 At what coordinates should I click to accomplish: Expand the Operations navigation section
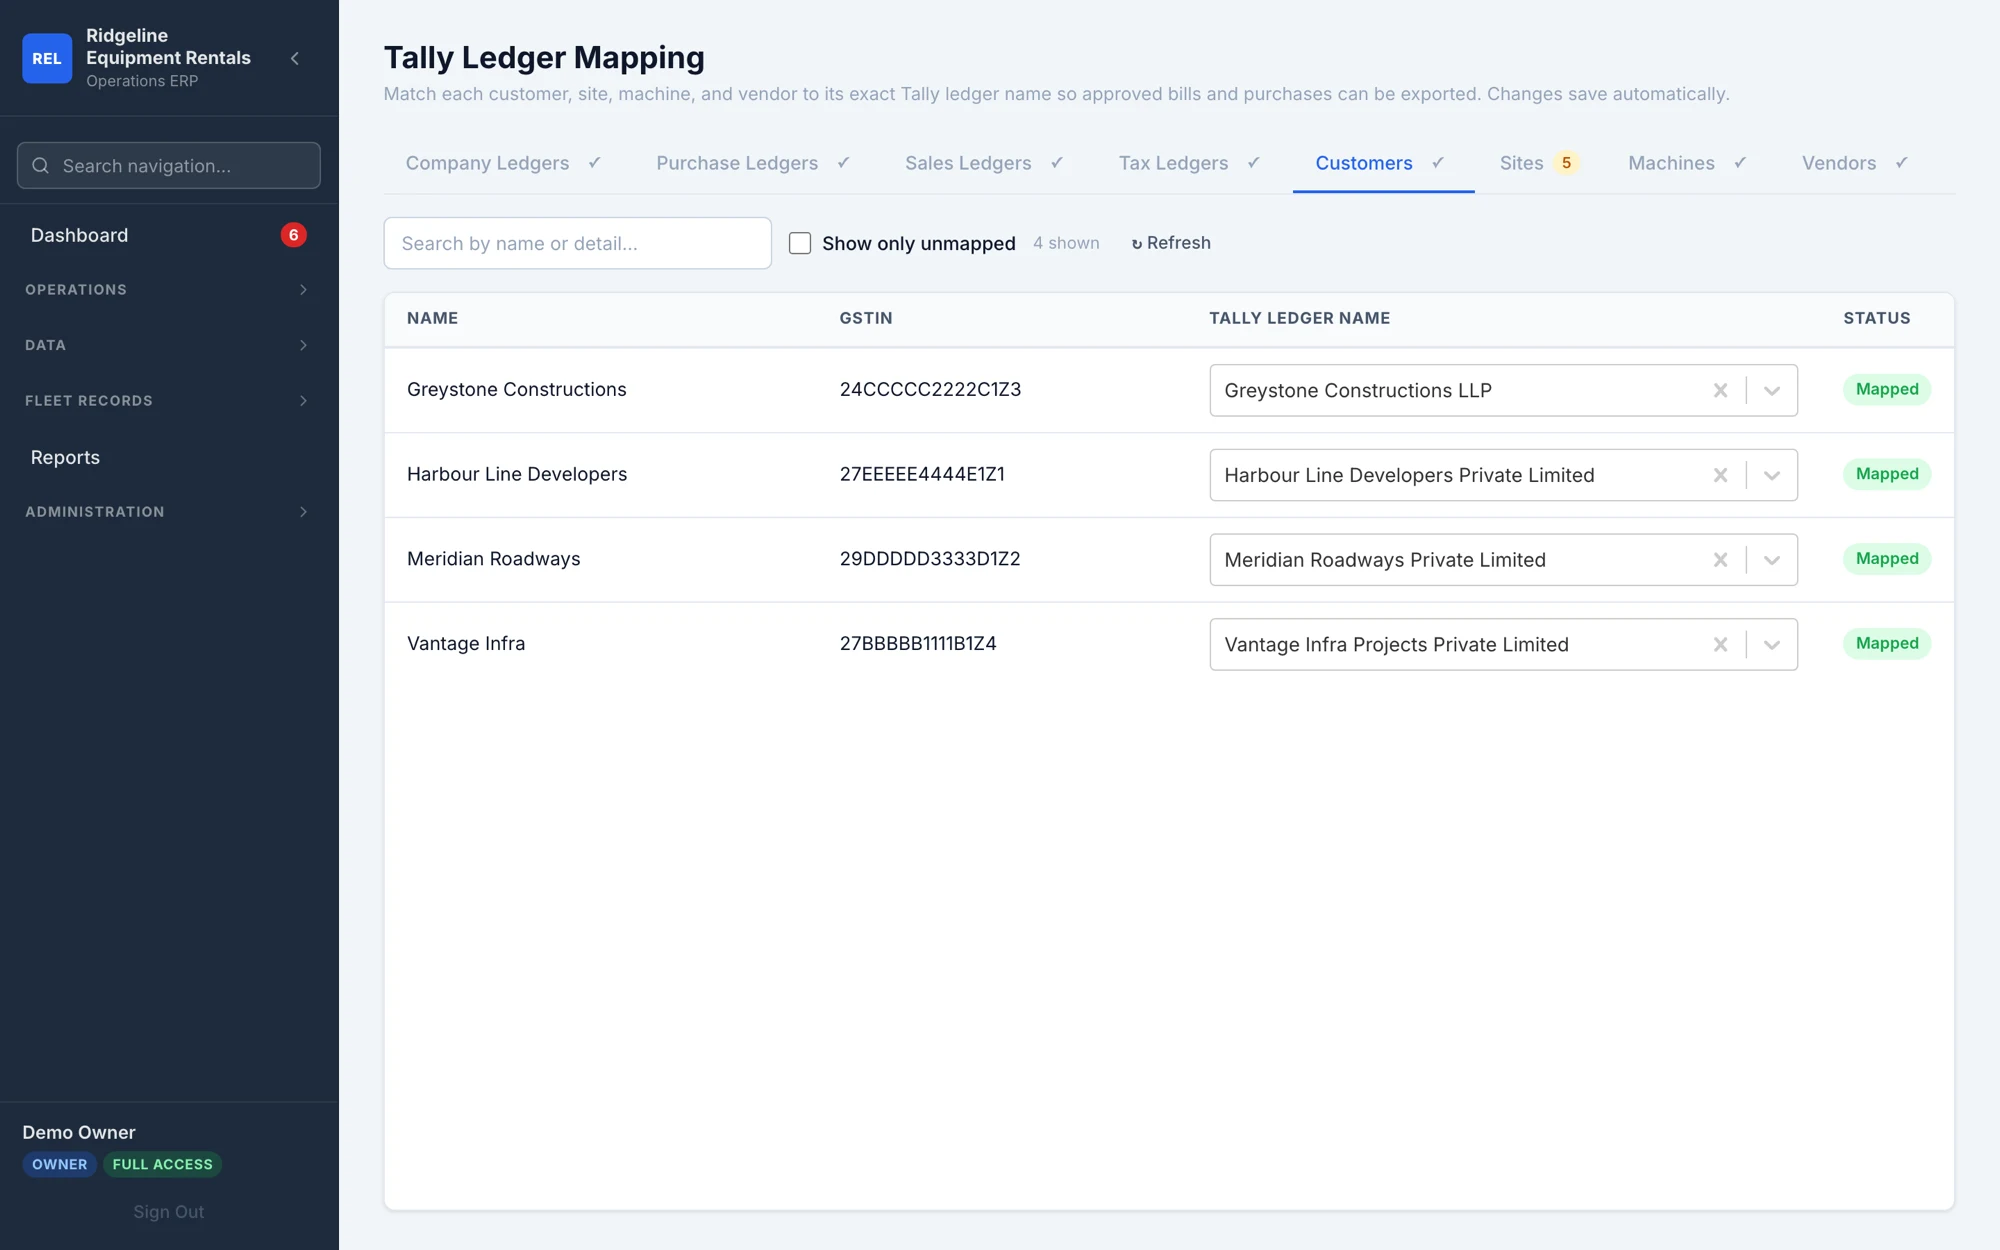(x=168, y=290)
